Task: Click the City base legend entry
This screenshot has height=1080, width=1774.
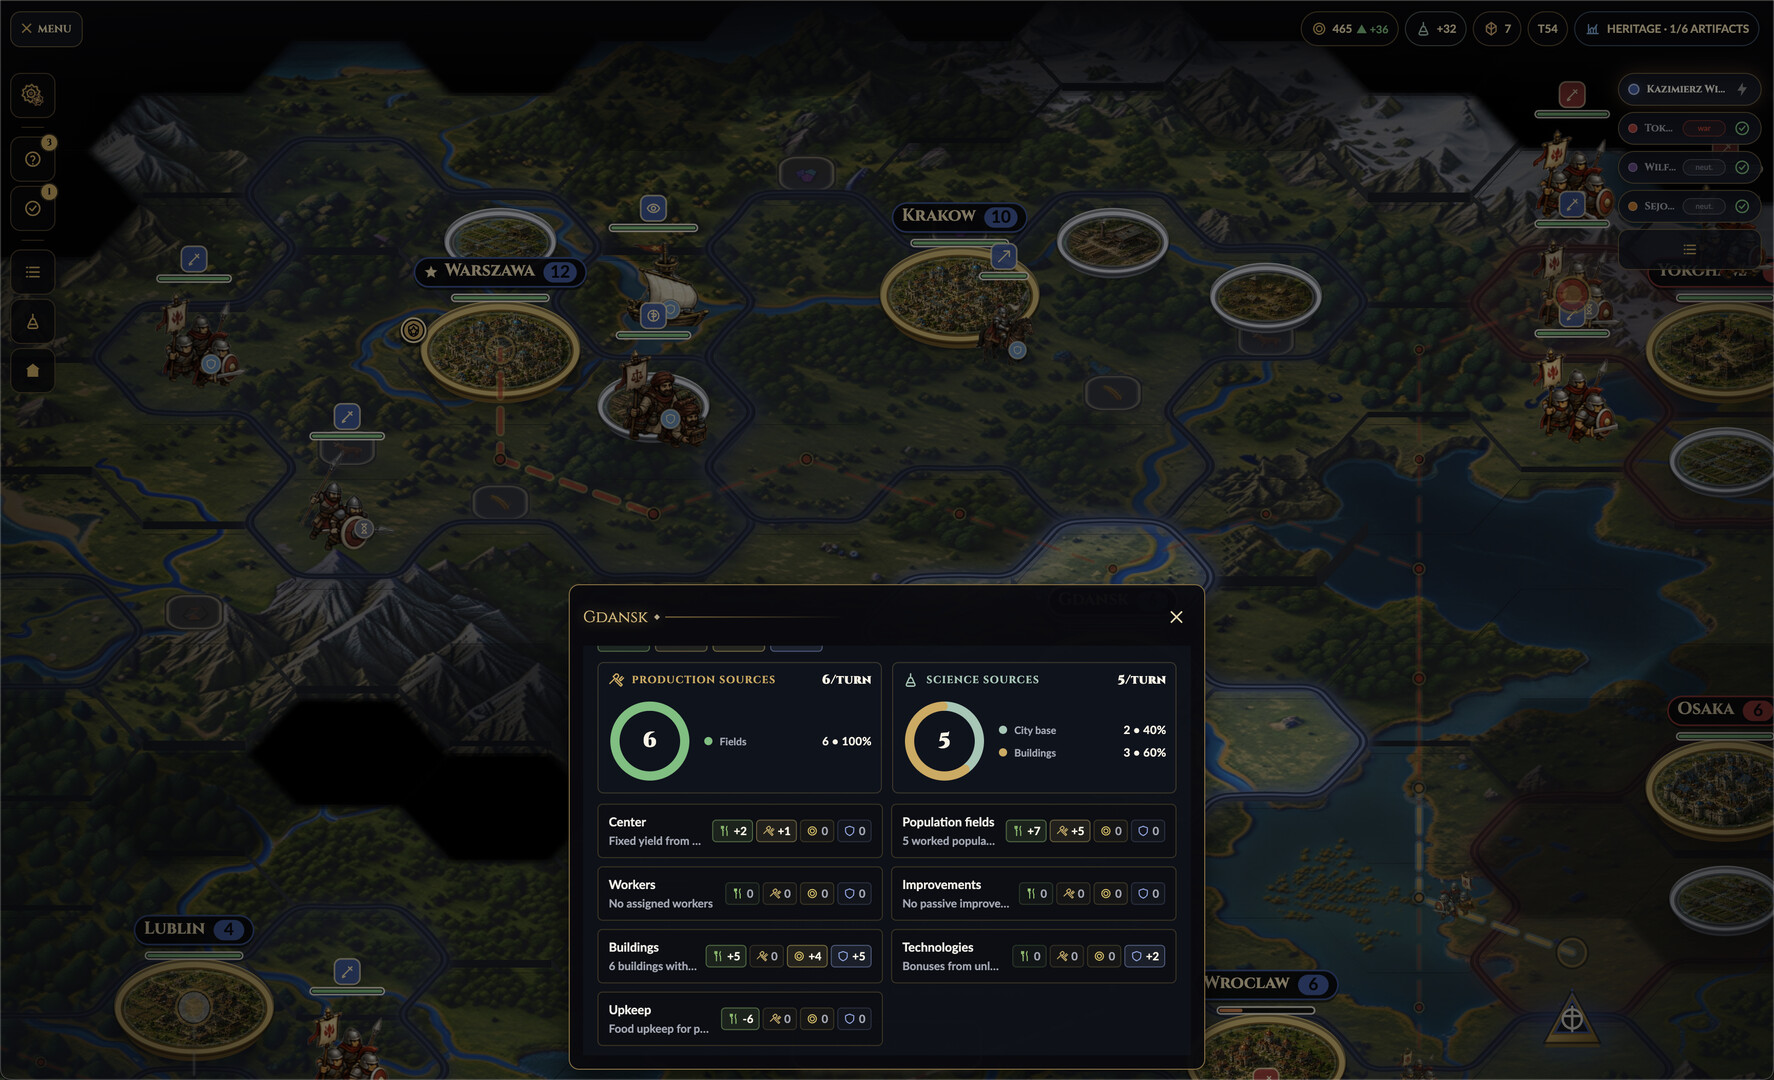Action: pos(1082,730)
